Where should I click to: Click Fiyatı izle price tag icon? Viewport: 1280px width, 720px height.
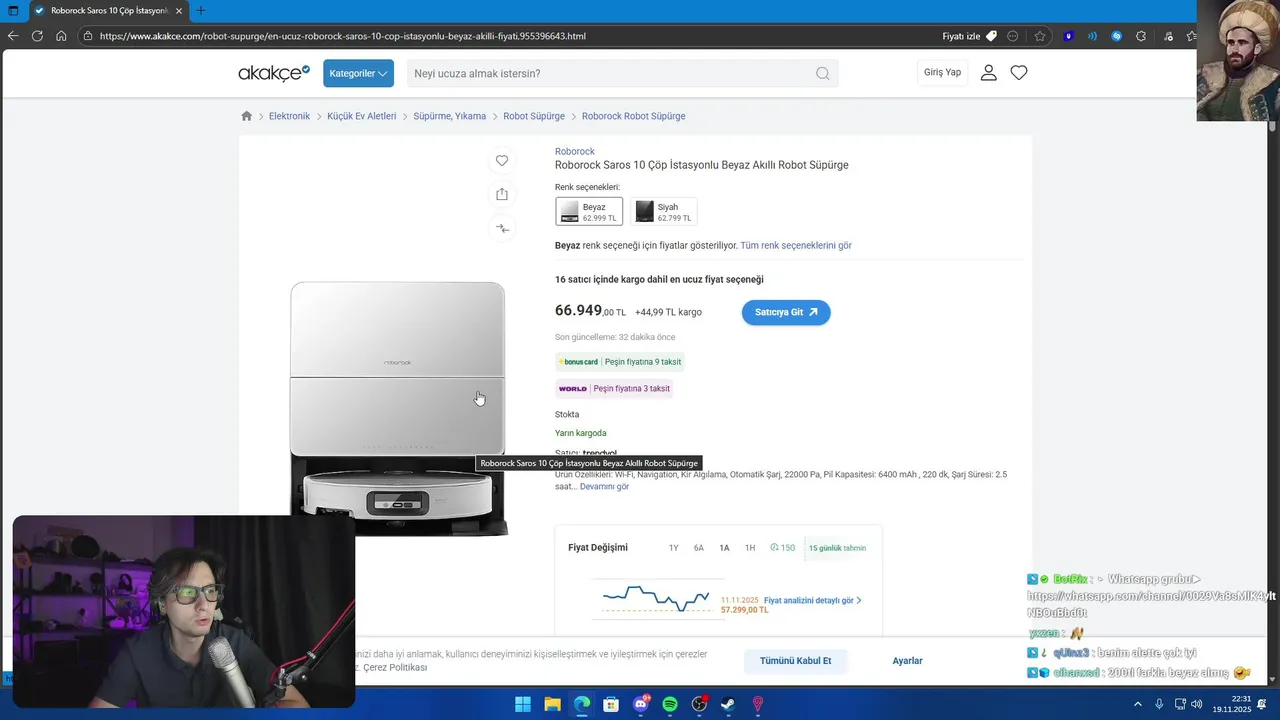[x=991, y=36]
